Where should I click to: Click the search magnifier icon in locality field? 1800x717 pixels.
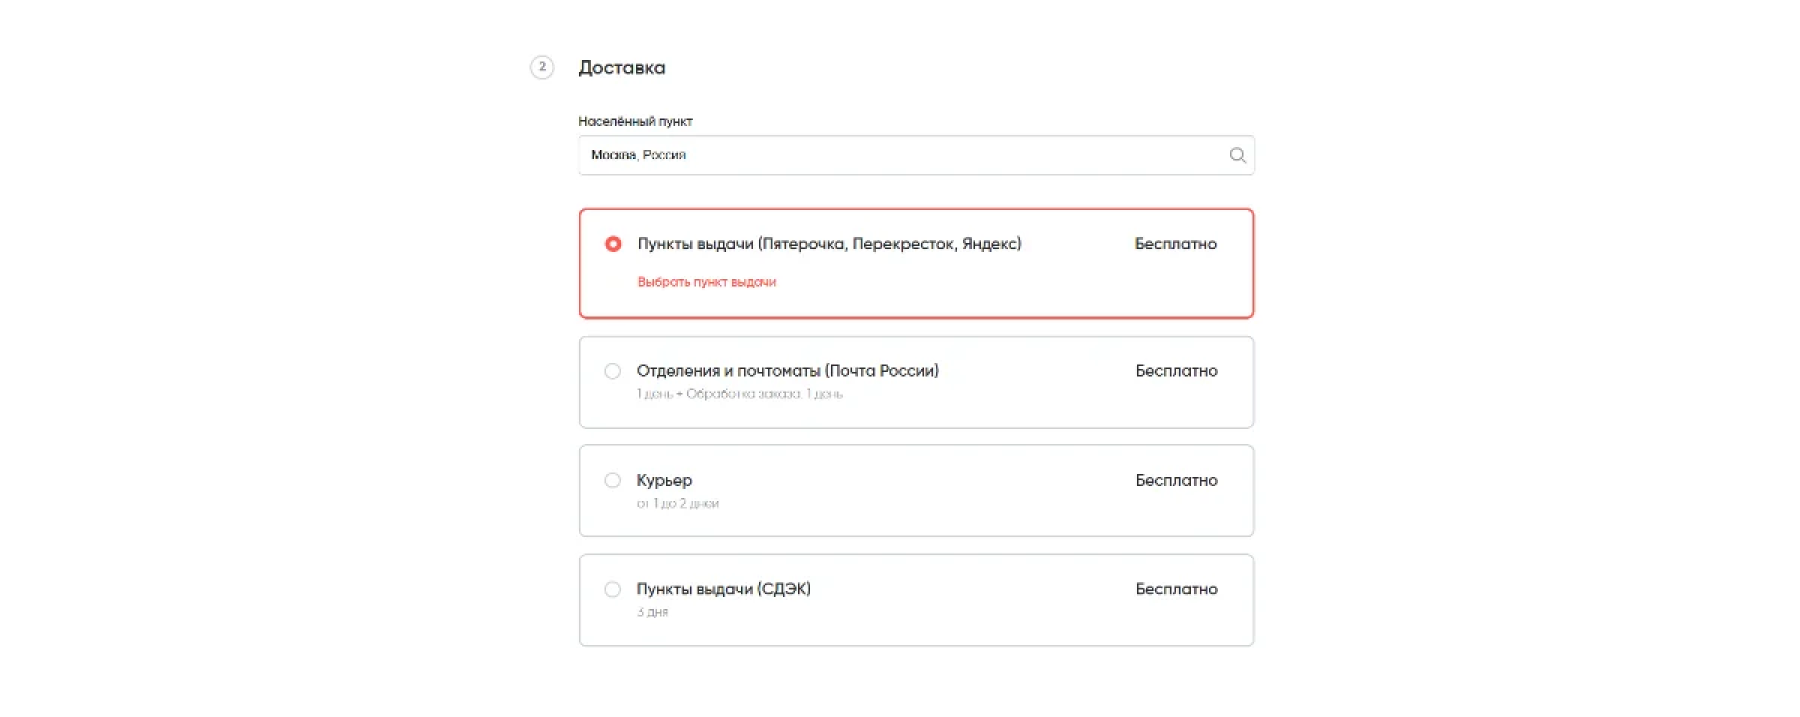coord(1237,155)
